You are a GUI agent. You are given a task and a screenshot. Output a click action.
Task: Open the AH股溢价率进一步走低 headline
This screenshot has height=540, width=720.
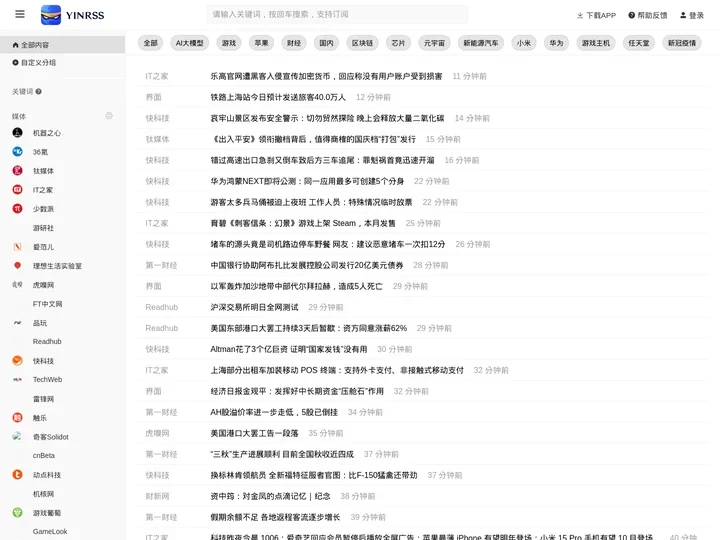point(274,412)
